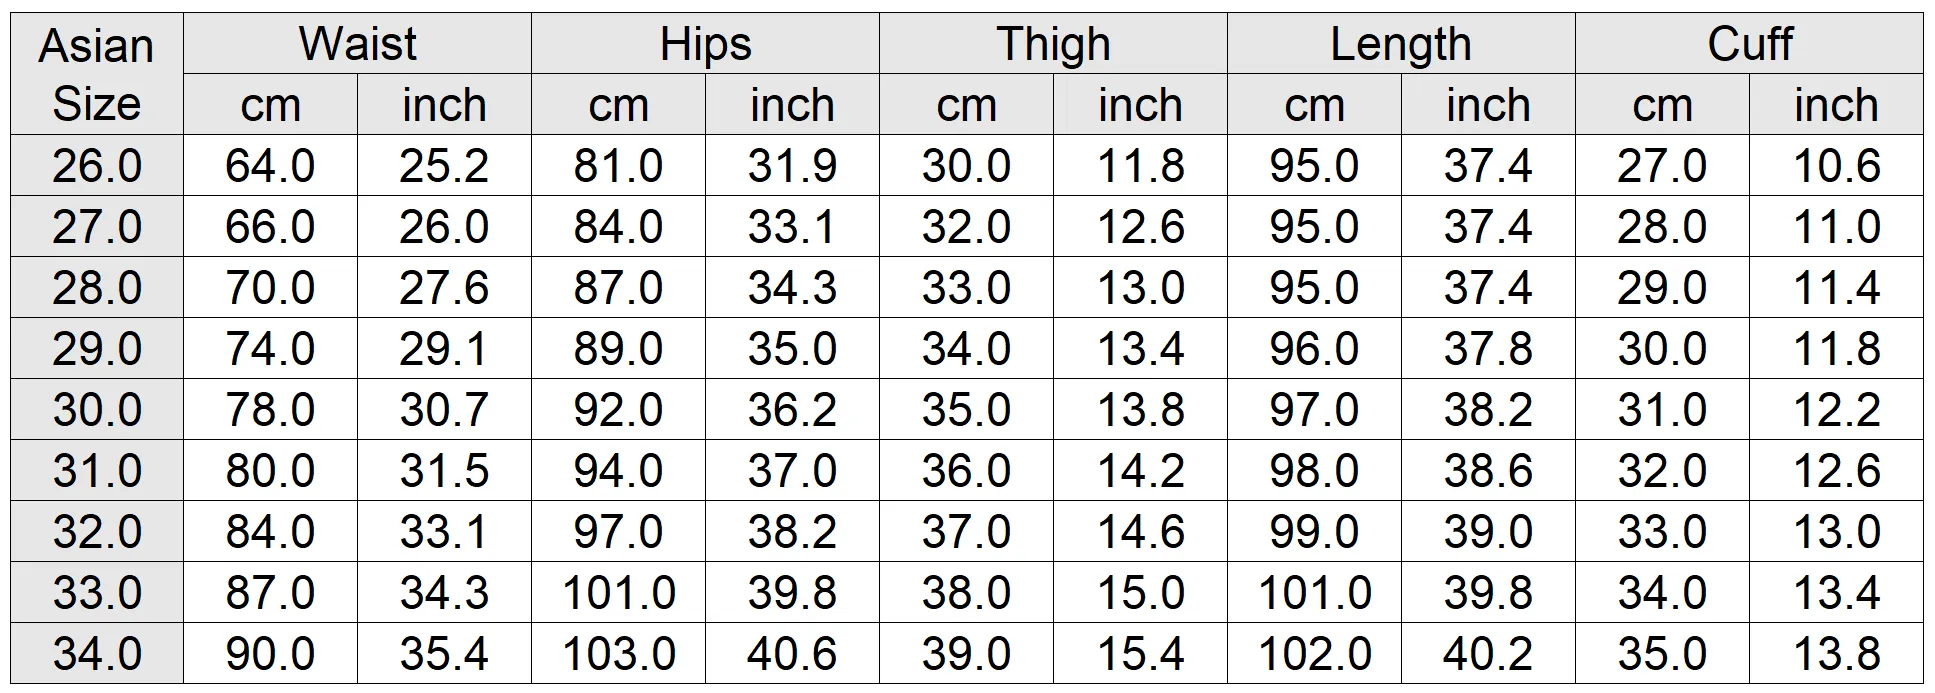Select cuff inch value 12.2
This screenshot has height=693, width=1935.
[x=1836, y=409]
